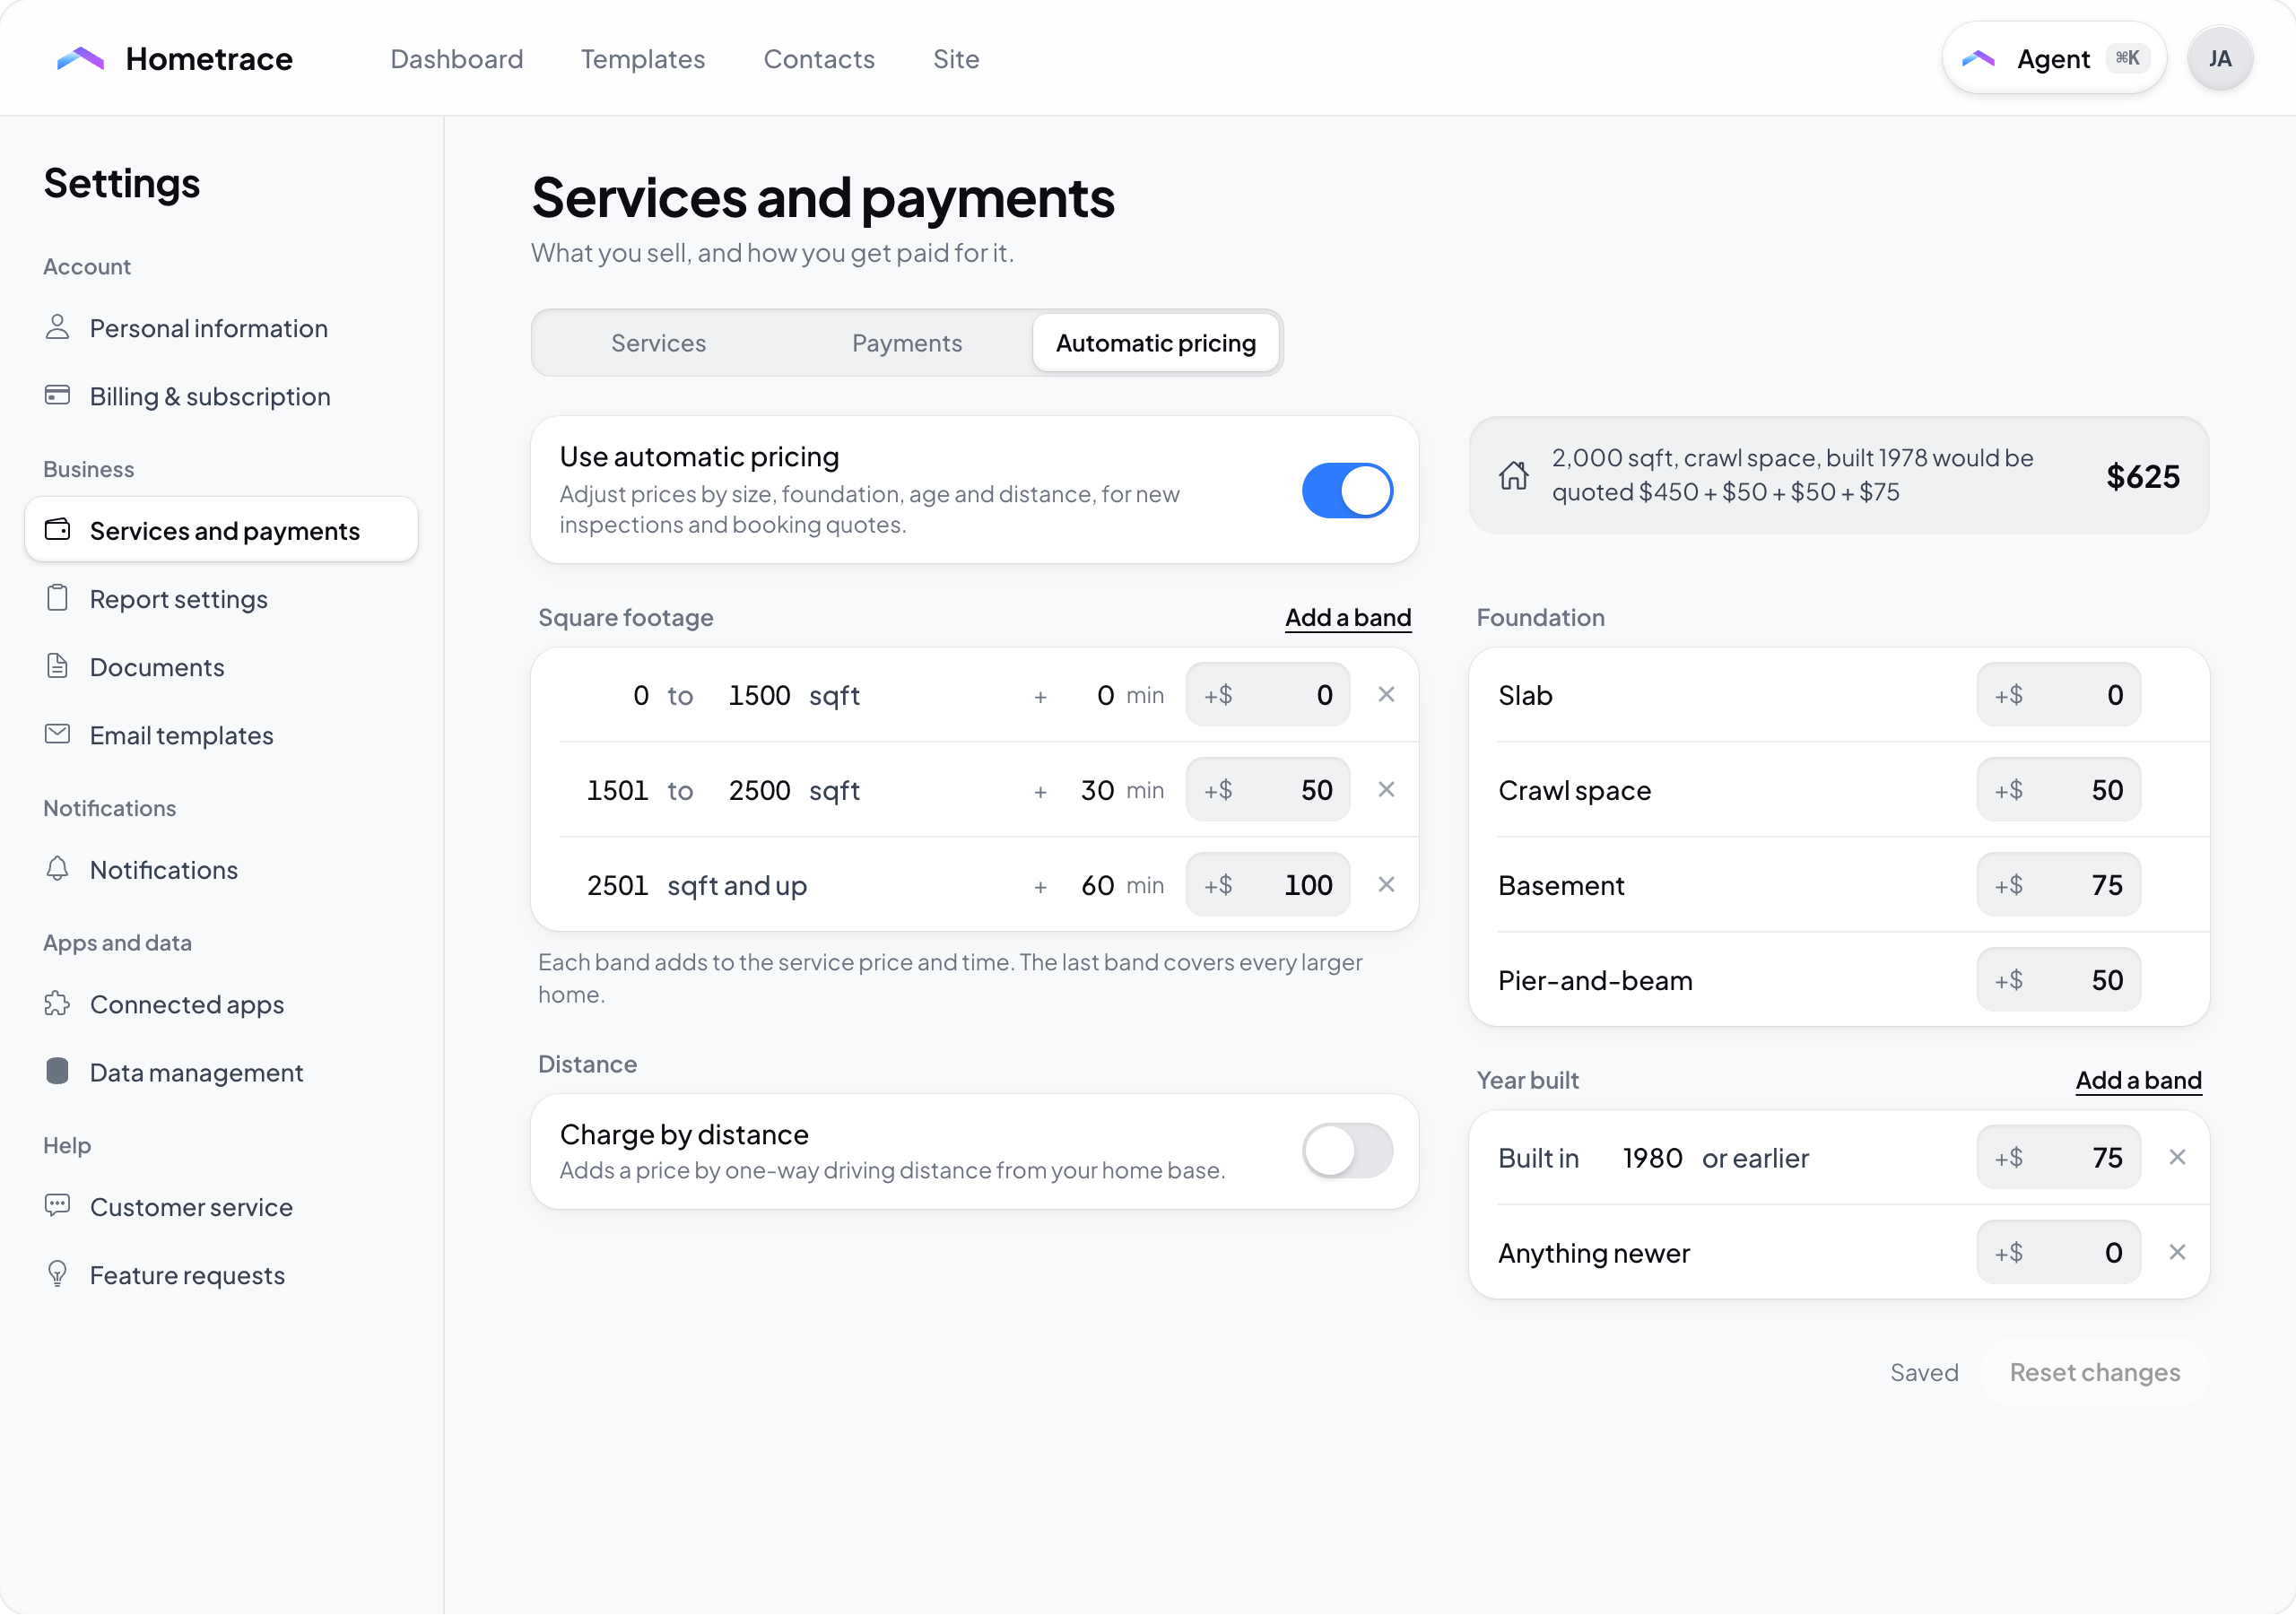The height and width of the screenshot is (1616, 2296).
Task: Click the Report settings clipboard icon
Action: 57,598
